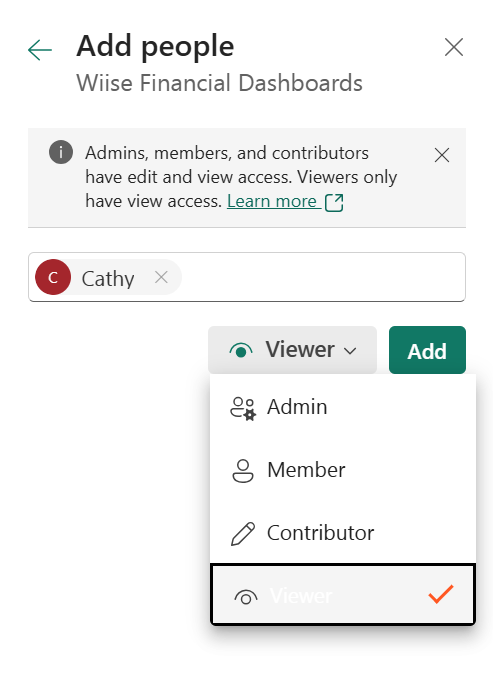
Task: Choose Member from role list
Action: [343, 470]
